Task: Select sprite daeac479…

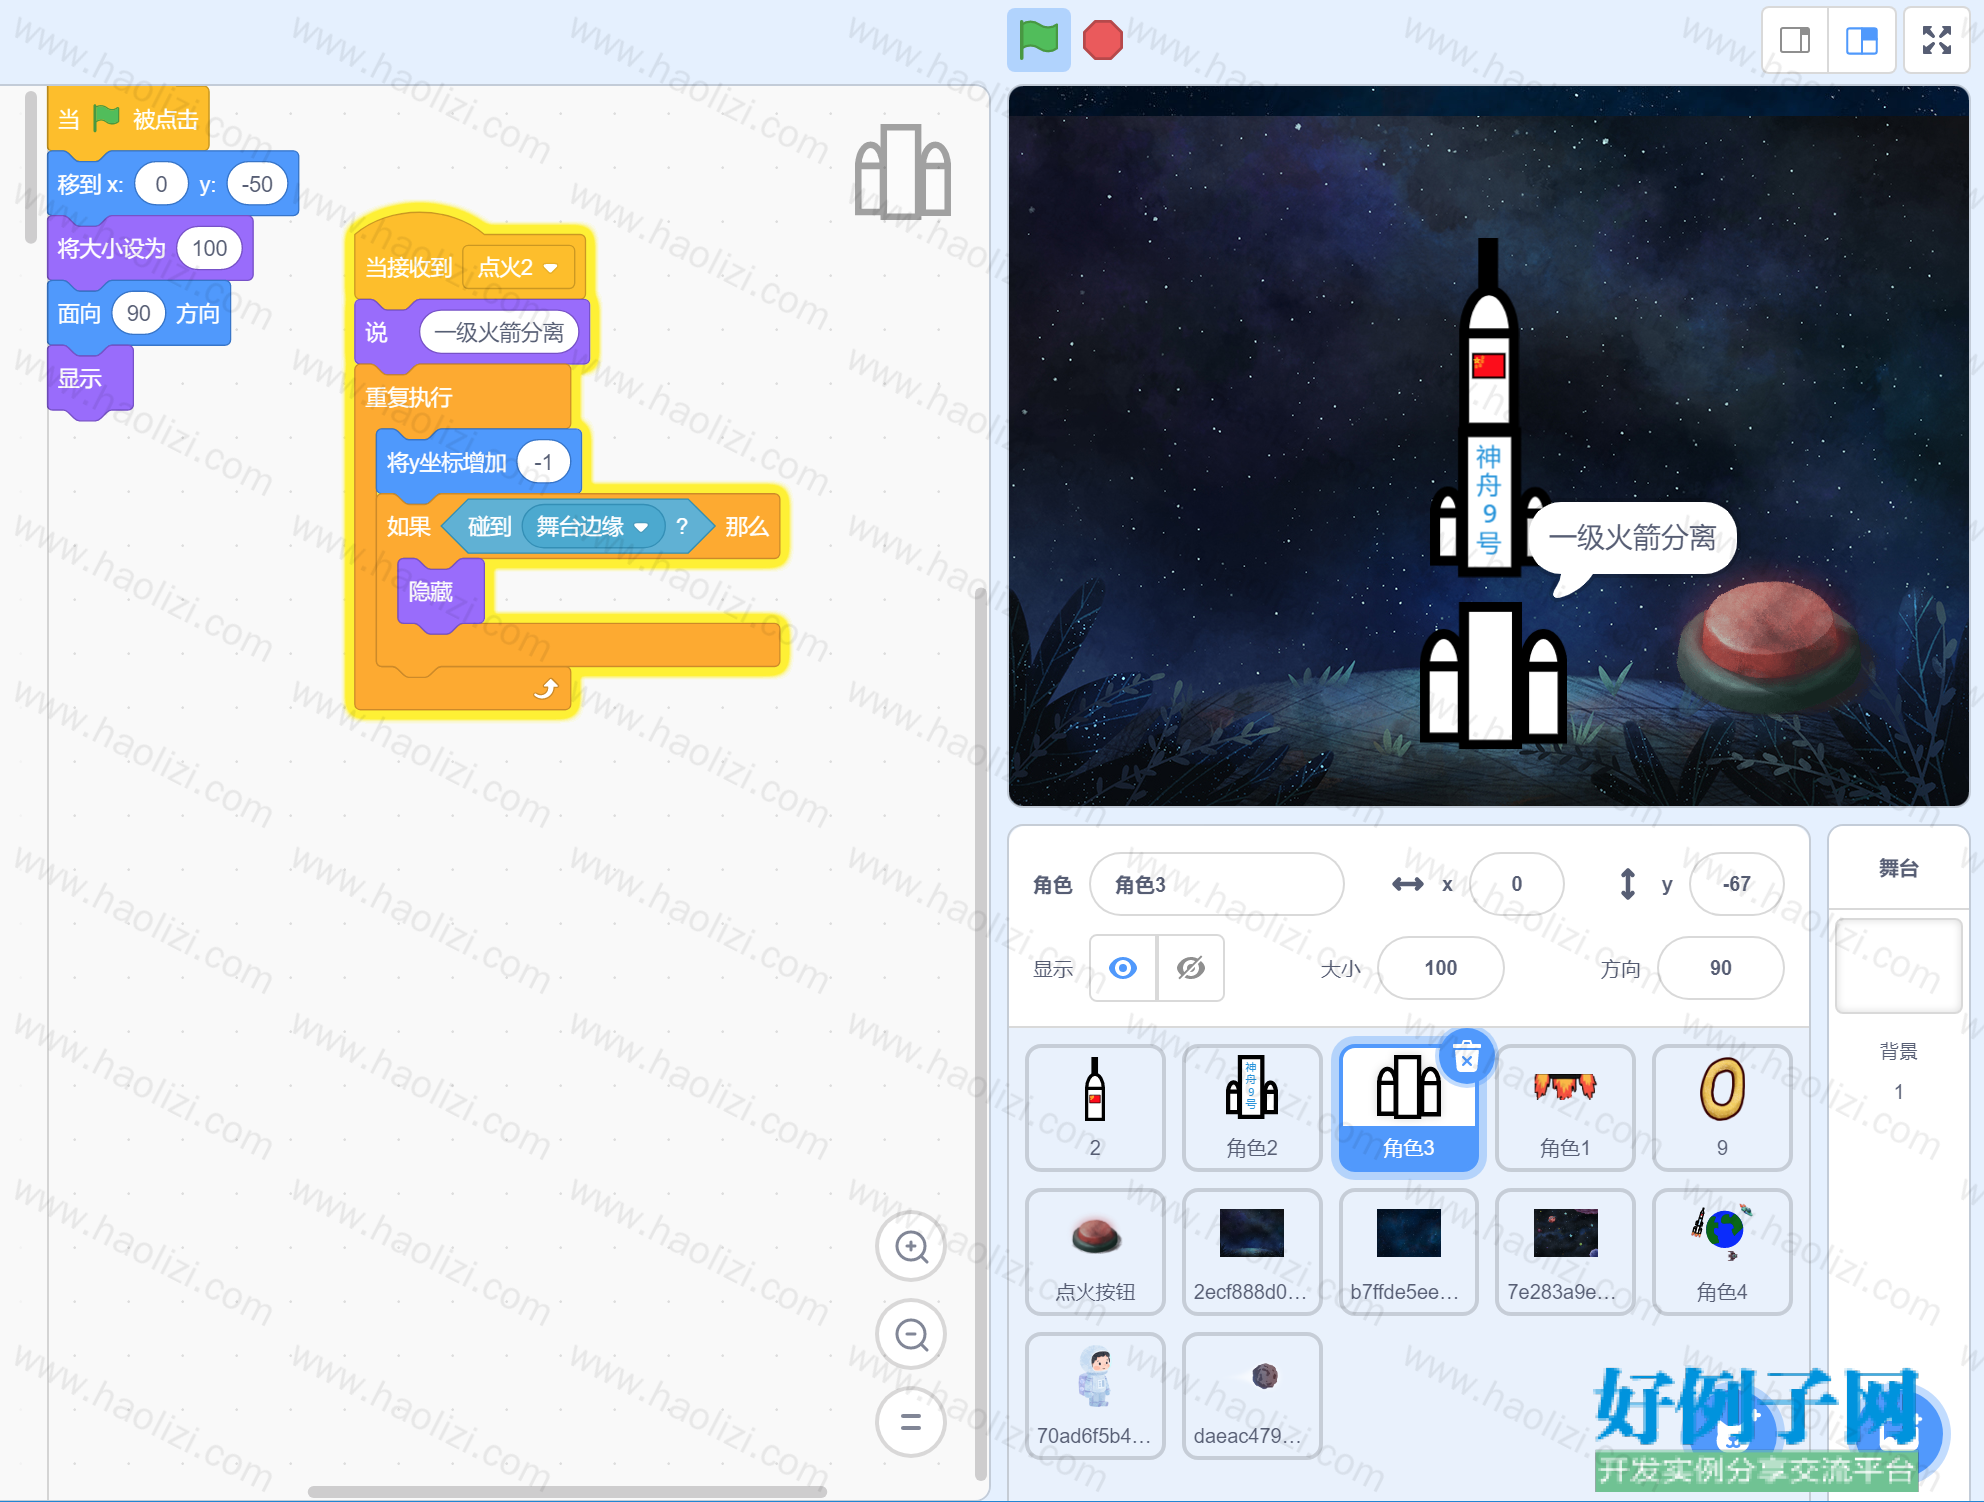Action: tap(1251, 1396)
